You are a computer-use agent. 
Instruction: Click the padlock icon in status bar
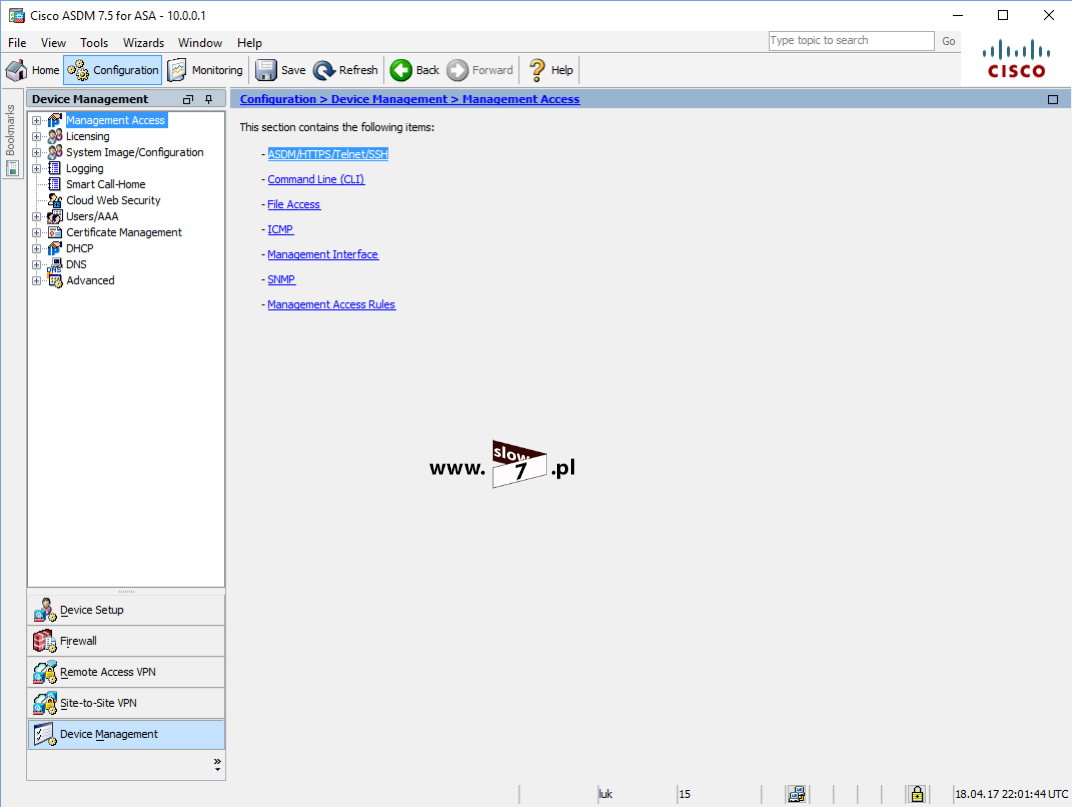[x=917, y=794]
